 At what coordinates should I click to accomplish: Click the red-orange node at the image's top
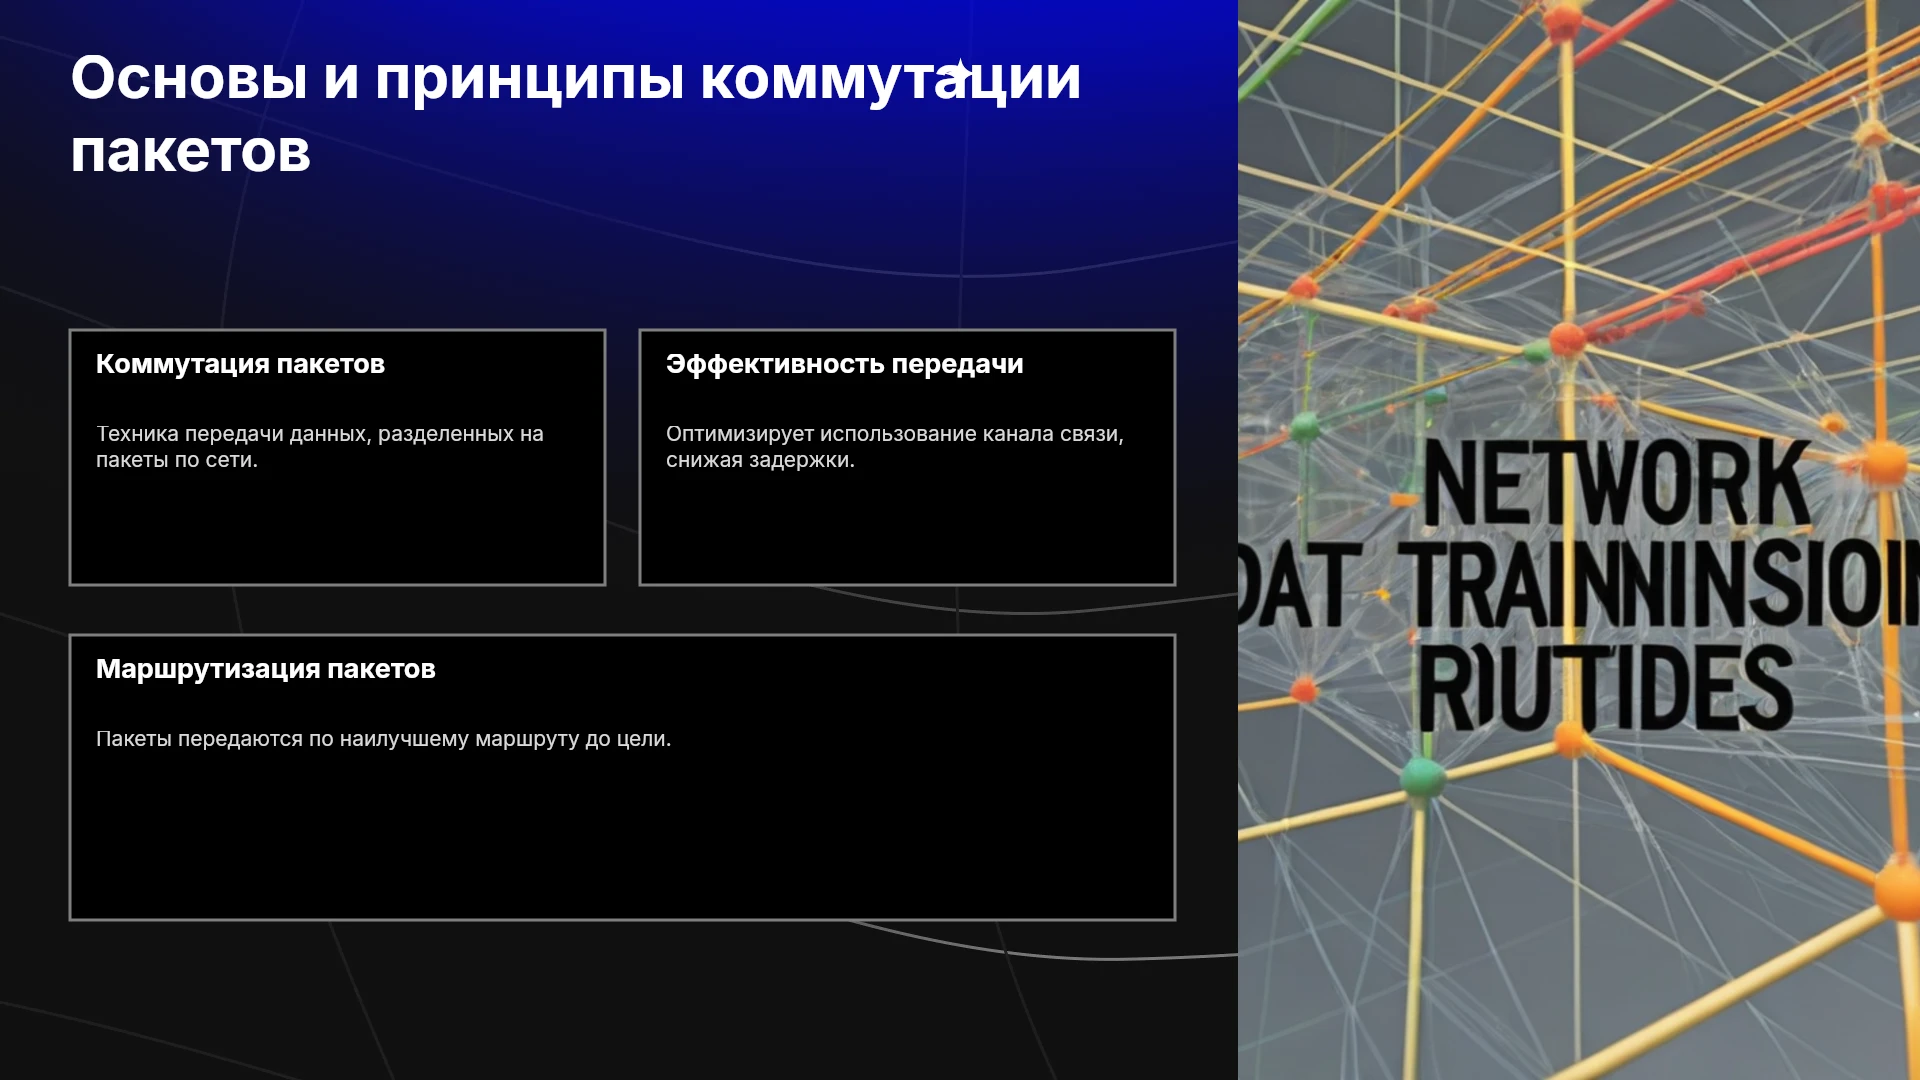click(1563, 21)
